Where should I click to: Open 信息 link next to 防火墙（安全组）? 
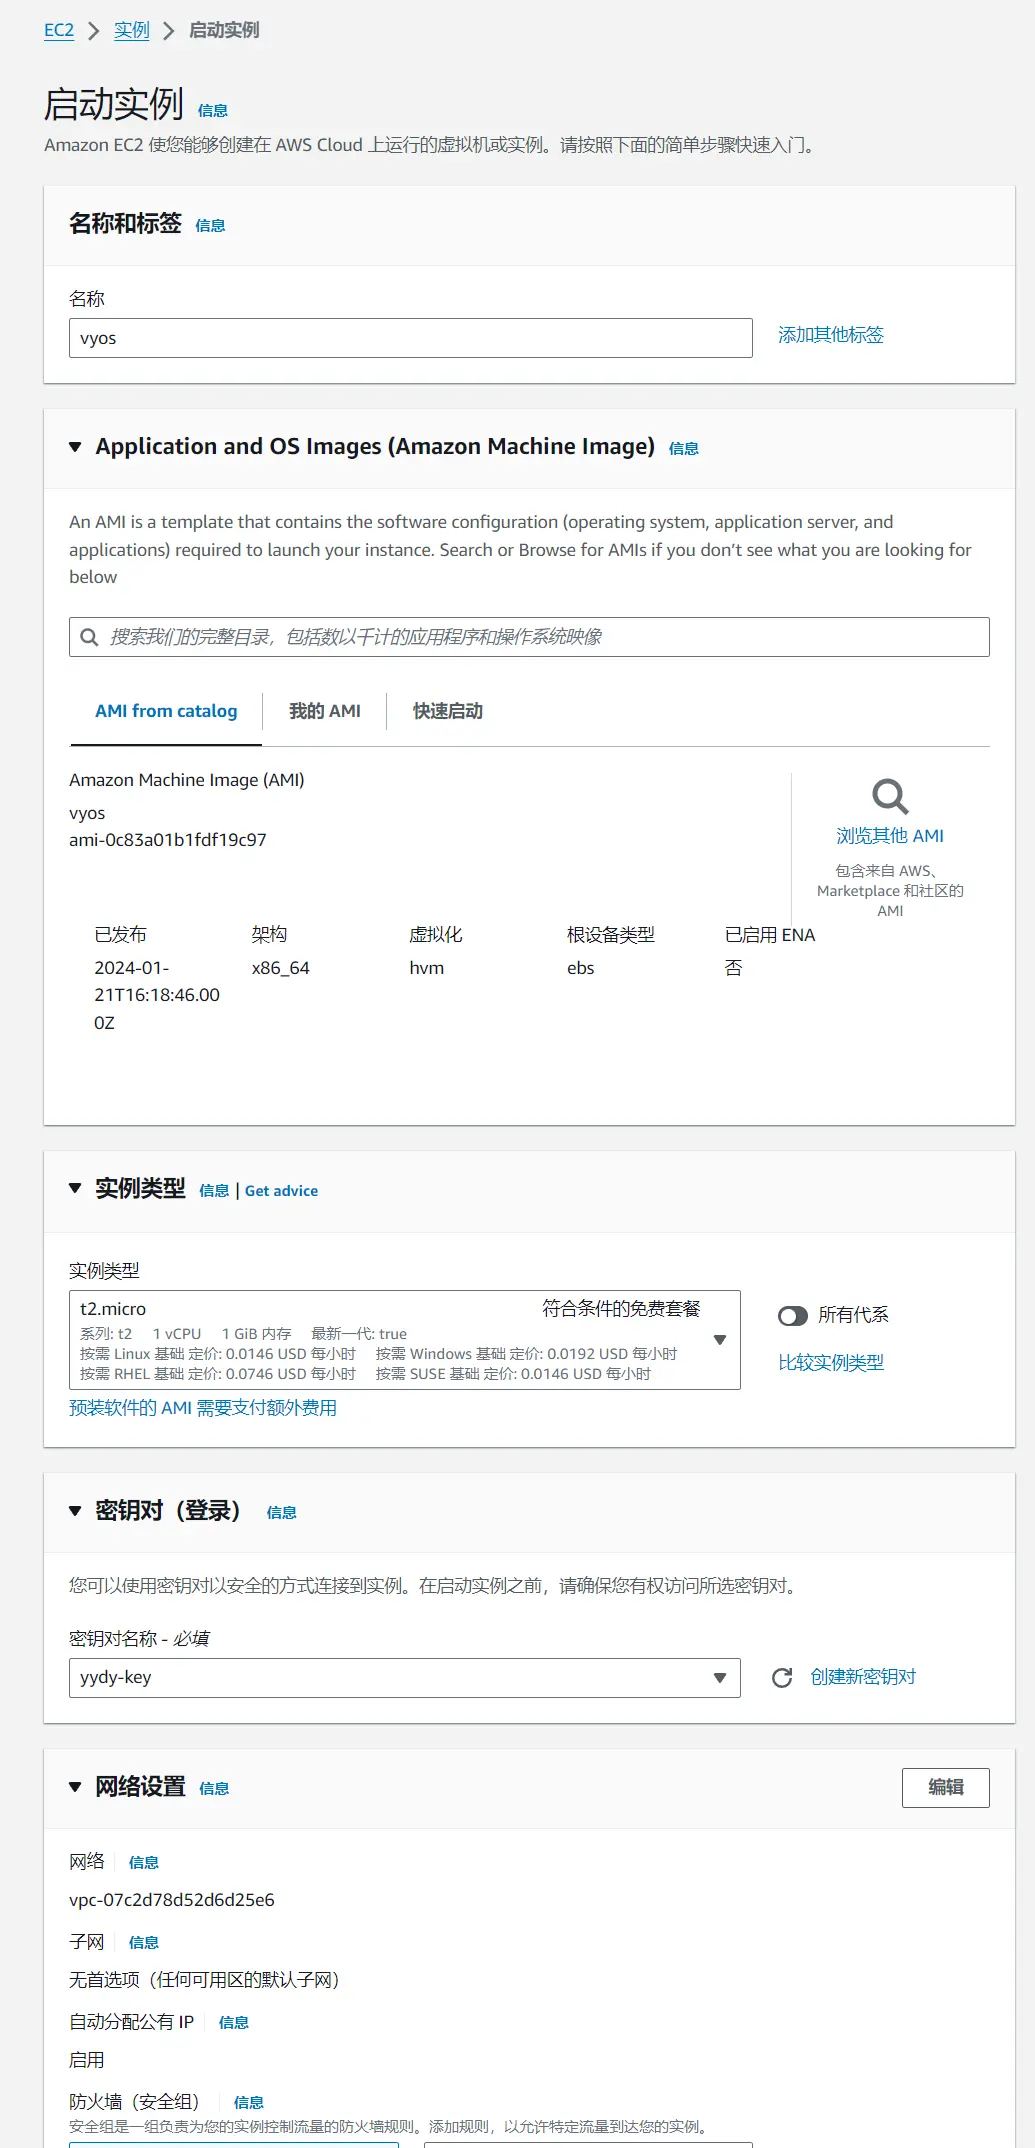coord(249,2103)
